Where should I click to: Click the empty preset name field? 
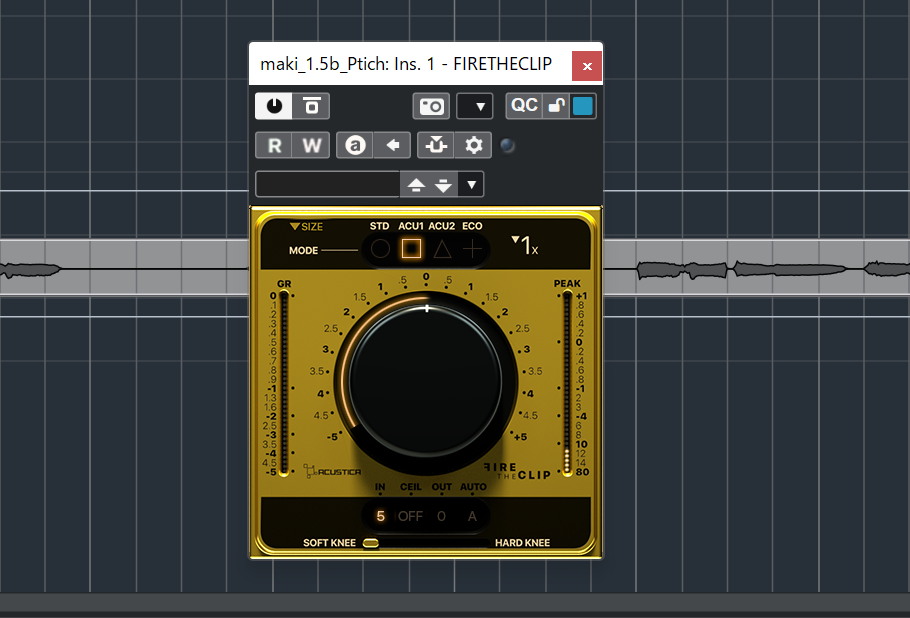tap(328, 185)
